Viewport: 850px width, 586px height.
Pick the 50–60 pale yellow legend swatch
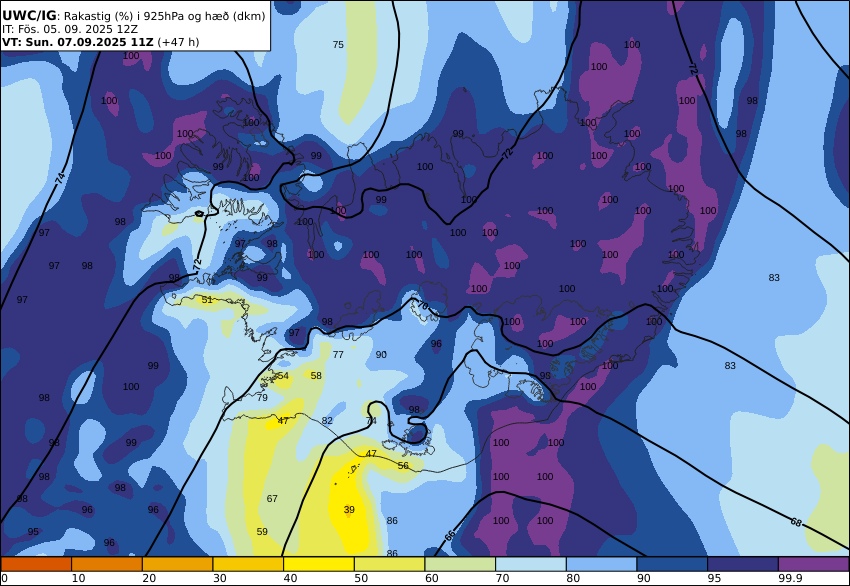click(x=389, y=564)
